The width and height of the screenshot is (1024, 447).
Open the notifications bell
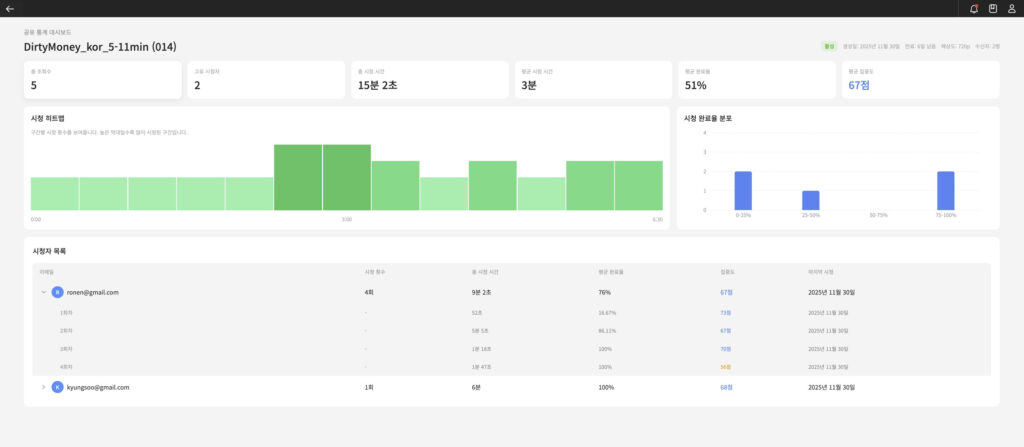coord(974,8)
